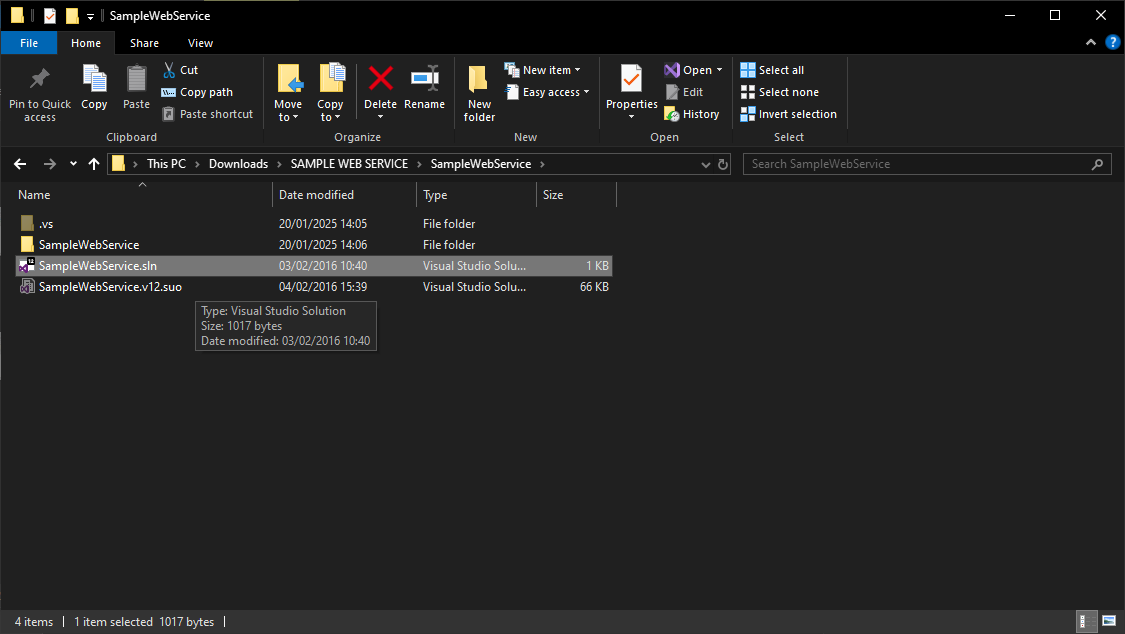Click Invert selection in ribbon

click(789, 114)
